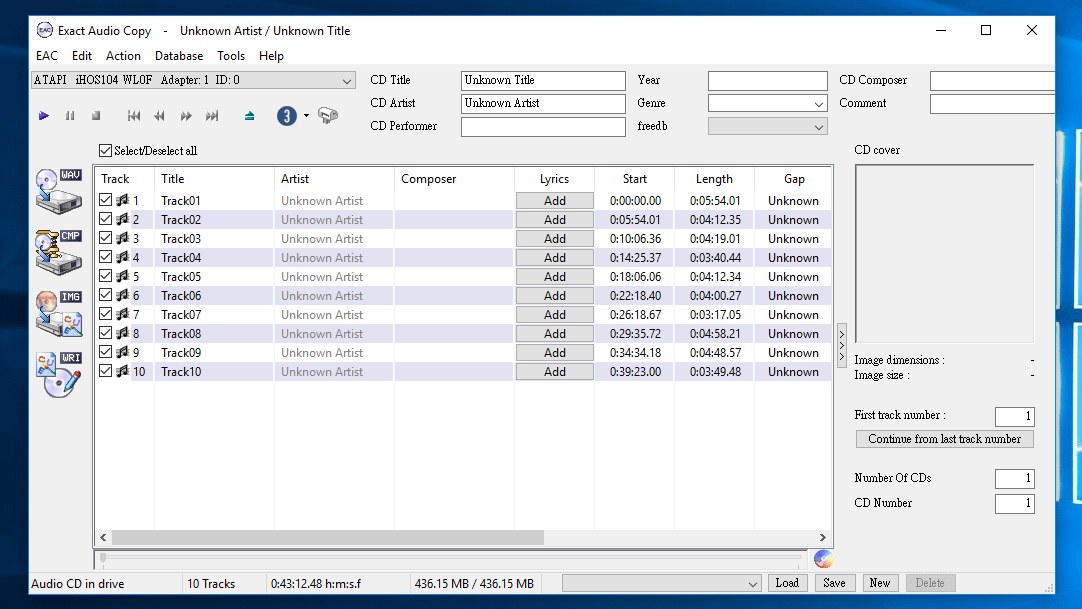This screenshot has width=1082, height=609.
Task: Click the Load button
Action: point(787,583)
